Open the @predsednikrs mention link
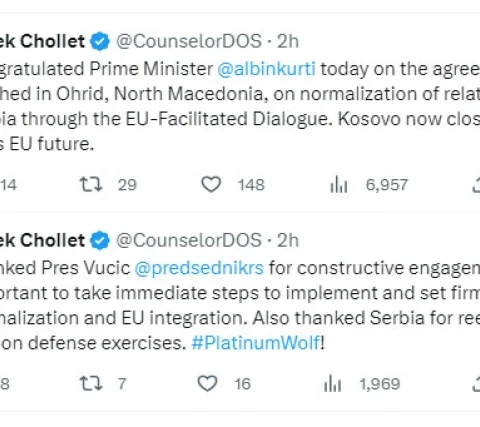Screen dimensions: 480x427 (199, 268)
